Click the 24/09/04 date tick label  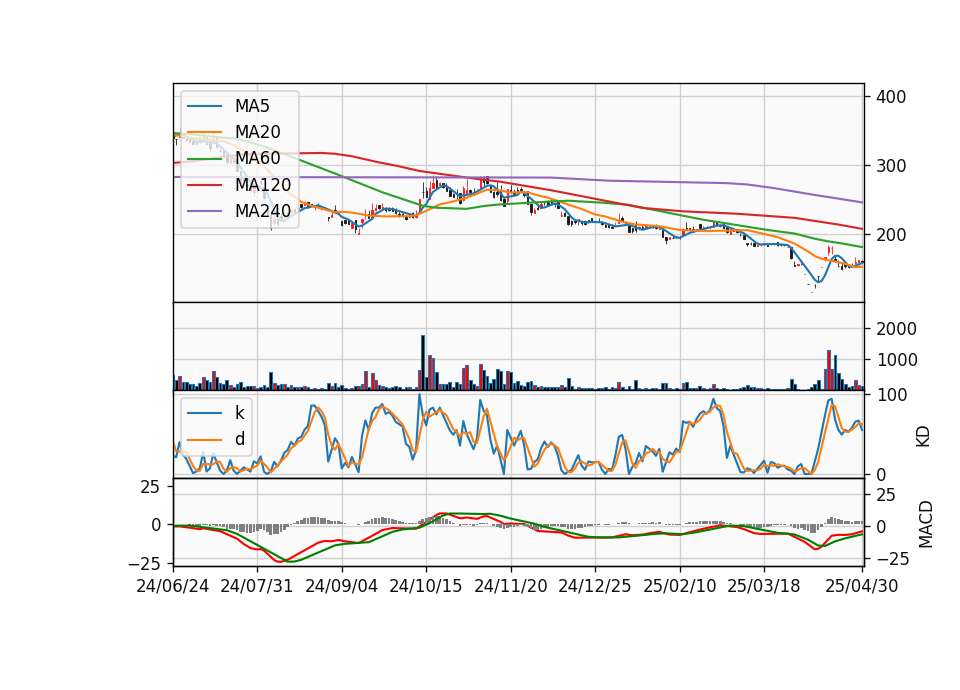click(x=342, y=586)
